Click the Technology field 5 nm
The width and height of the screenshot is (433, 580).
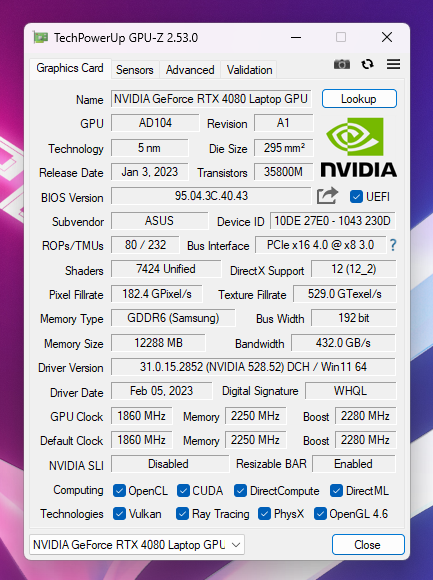[x=149, y=148]
